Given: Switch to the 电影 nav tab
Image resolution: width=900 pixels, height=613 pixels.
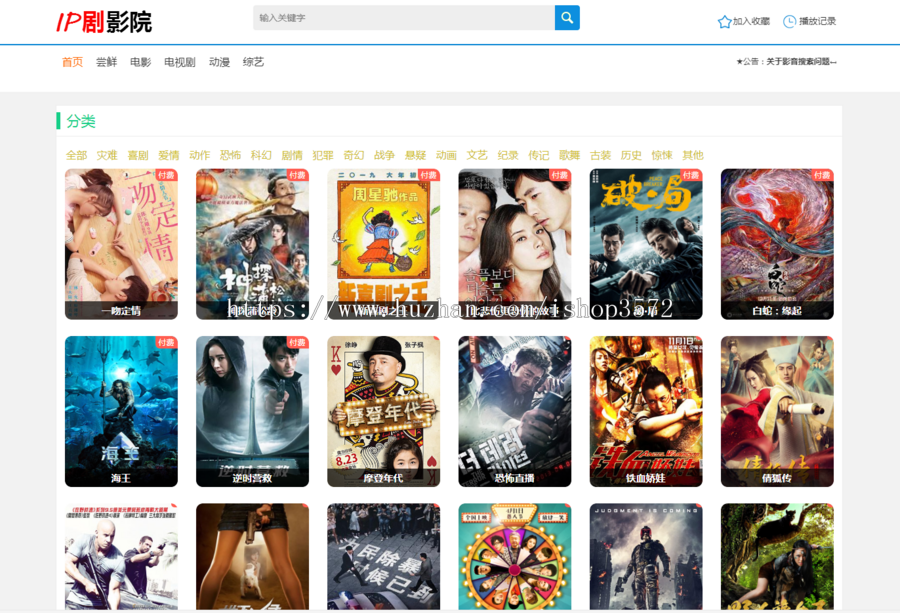Looking at the screenshot, I should tap(140, 62).
